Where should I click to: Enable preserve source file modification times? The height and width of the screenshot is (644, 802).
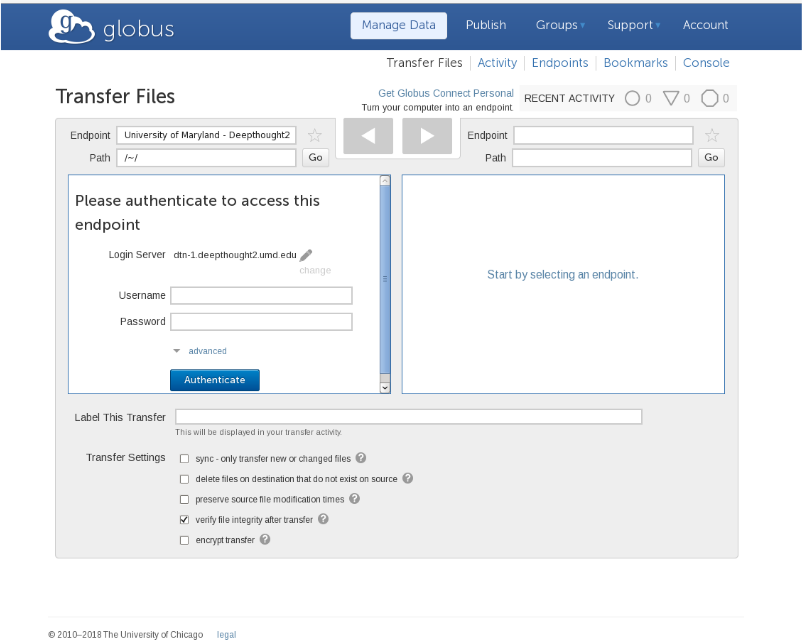pyautogui.click(x=184, y=500)
